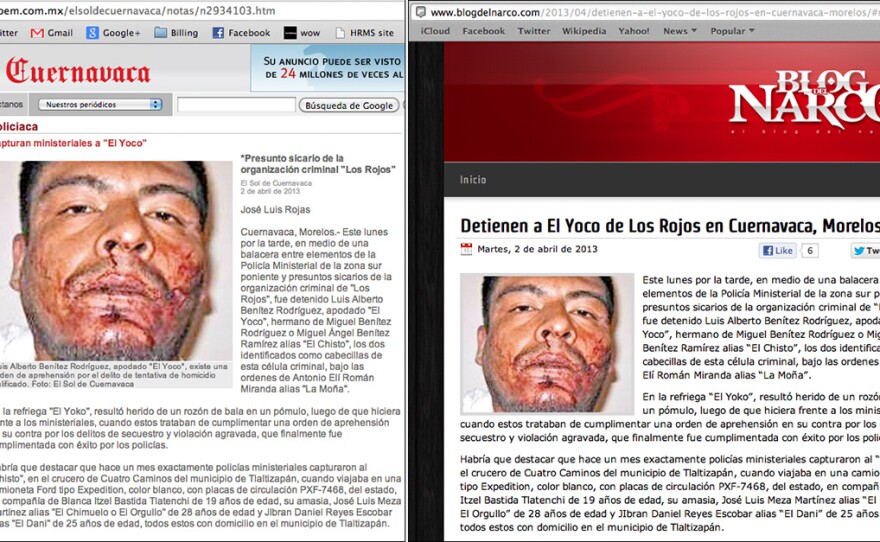
Task: Open the Google+ bookmark
Action: [113, 33]
